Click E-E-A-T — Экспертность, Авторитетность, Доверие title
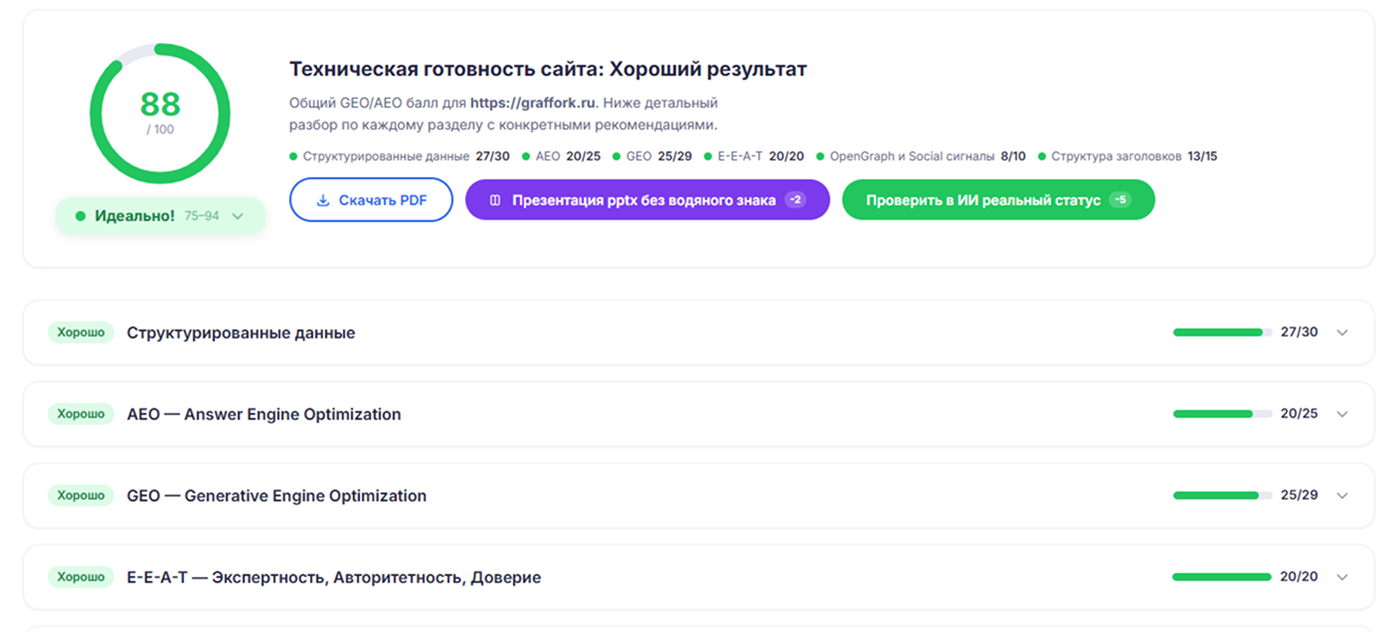The height and width of the screenshot is (632, 1397). click(334, 577)
